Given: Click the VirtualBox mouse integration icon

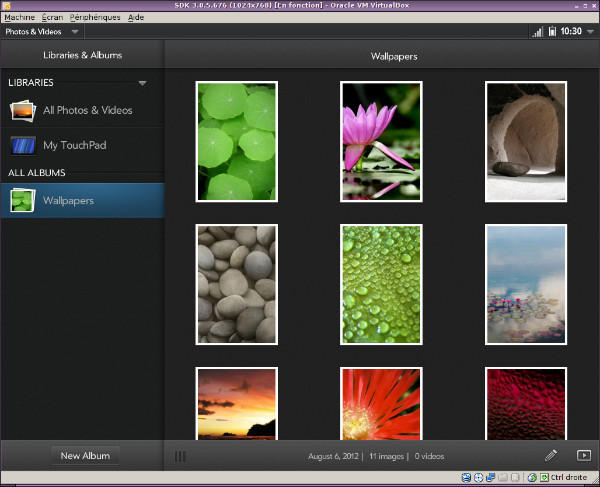Looking at the screenshot, I should coord(532,477).
